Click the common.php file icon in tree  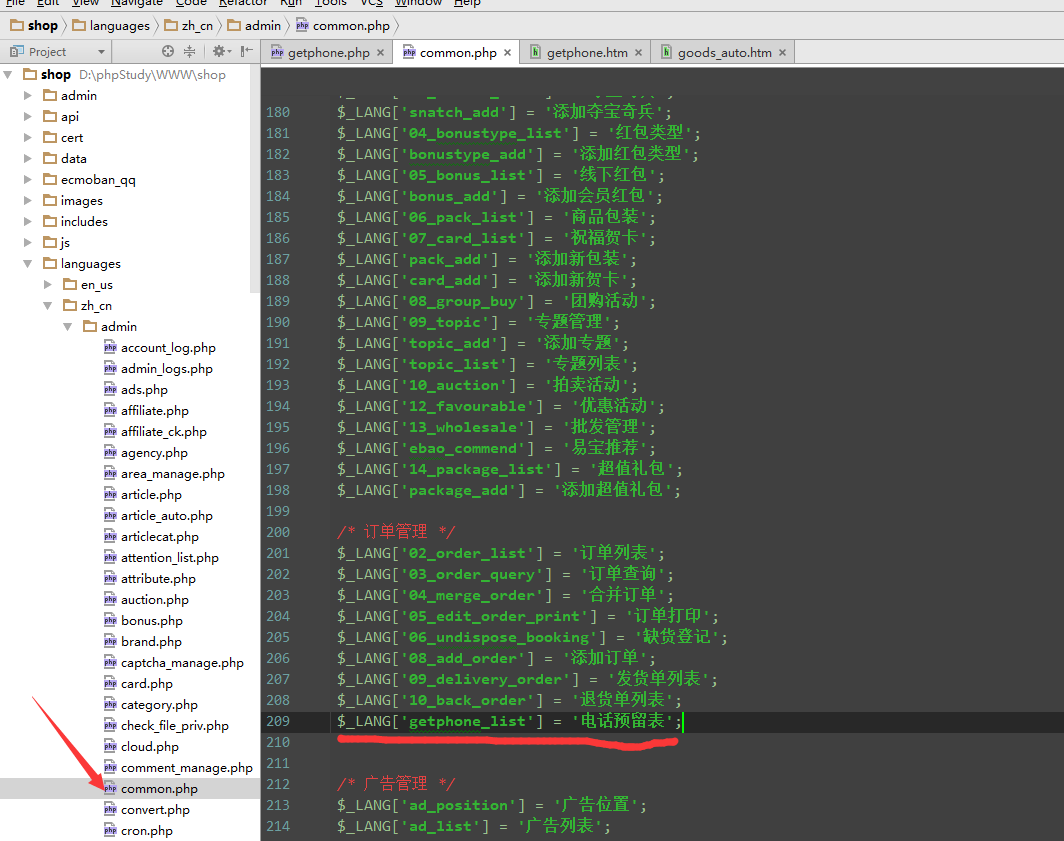[110, 789]
